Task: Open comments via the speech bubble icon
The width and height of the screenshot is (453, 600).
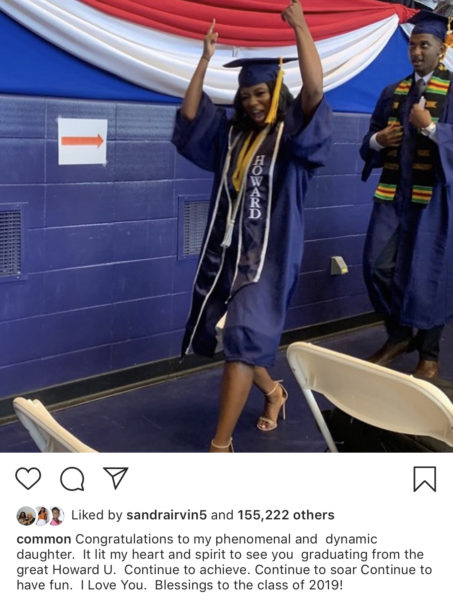Action: click(72, 478)
